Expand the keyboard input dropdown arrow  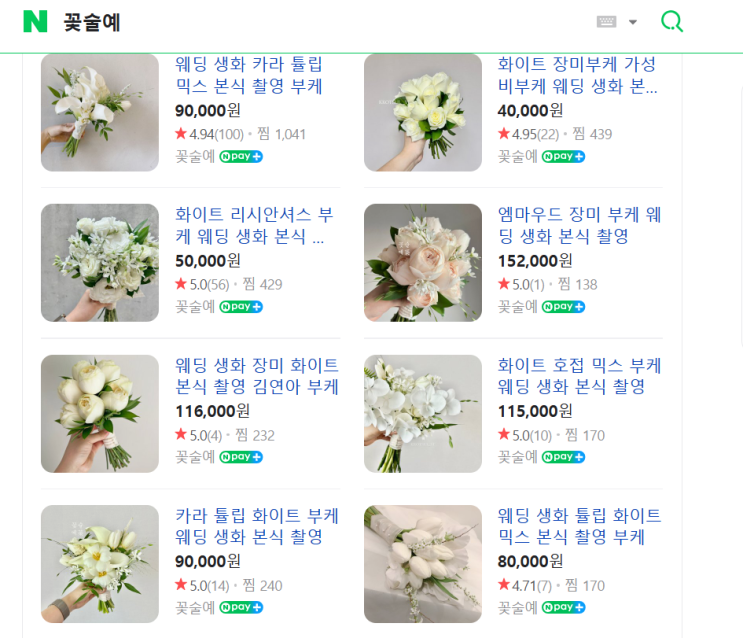click(632, 23)
